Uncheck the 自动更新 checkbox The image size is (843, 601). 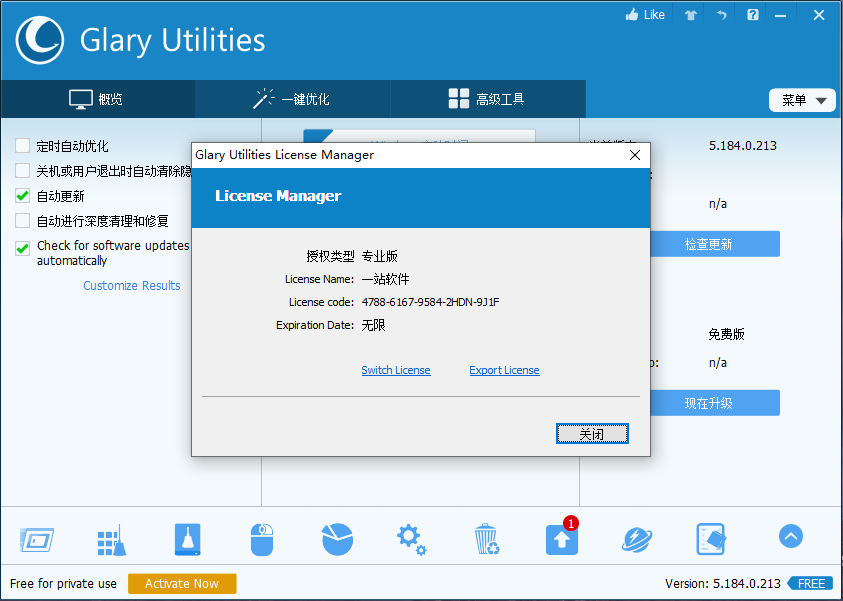pos(23,196)
